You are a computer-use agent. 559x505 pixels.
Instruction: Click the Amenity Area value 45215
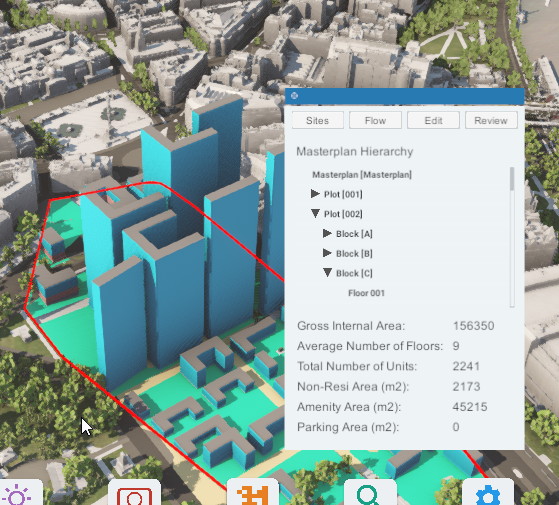pos(470,407)
